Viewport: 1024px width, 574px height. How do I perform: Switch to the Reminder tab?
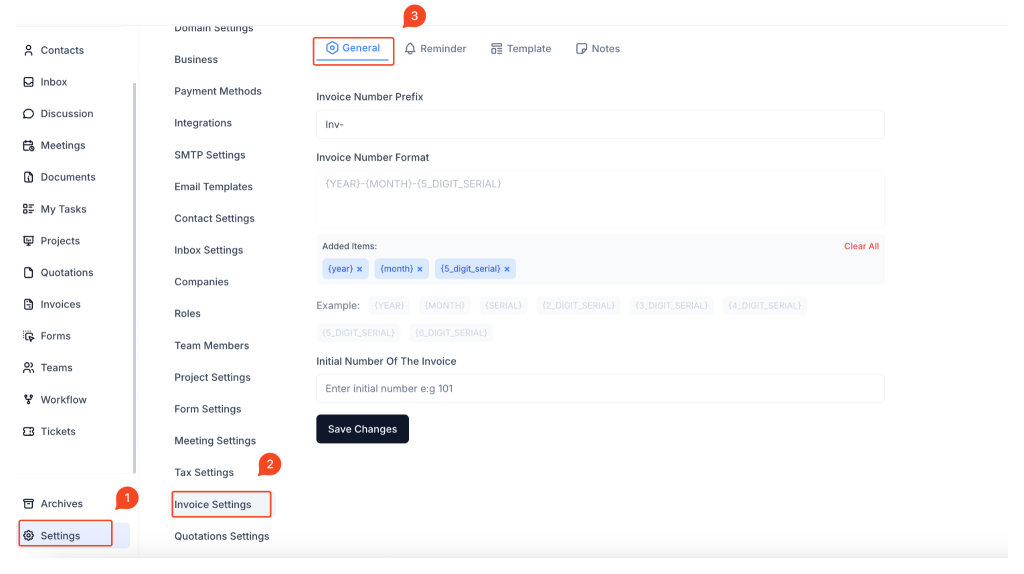coord(435,49)
